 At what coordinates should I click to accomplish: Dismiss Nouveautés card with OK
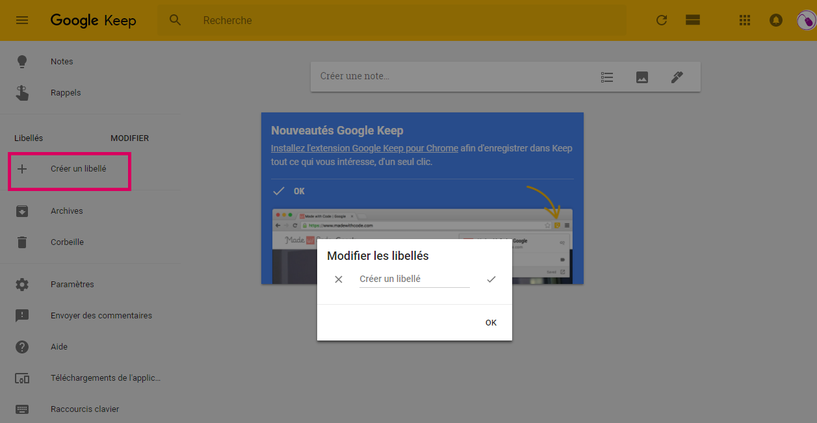coord(299,191)
